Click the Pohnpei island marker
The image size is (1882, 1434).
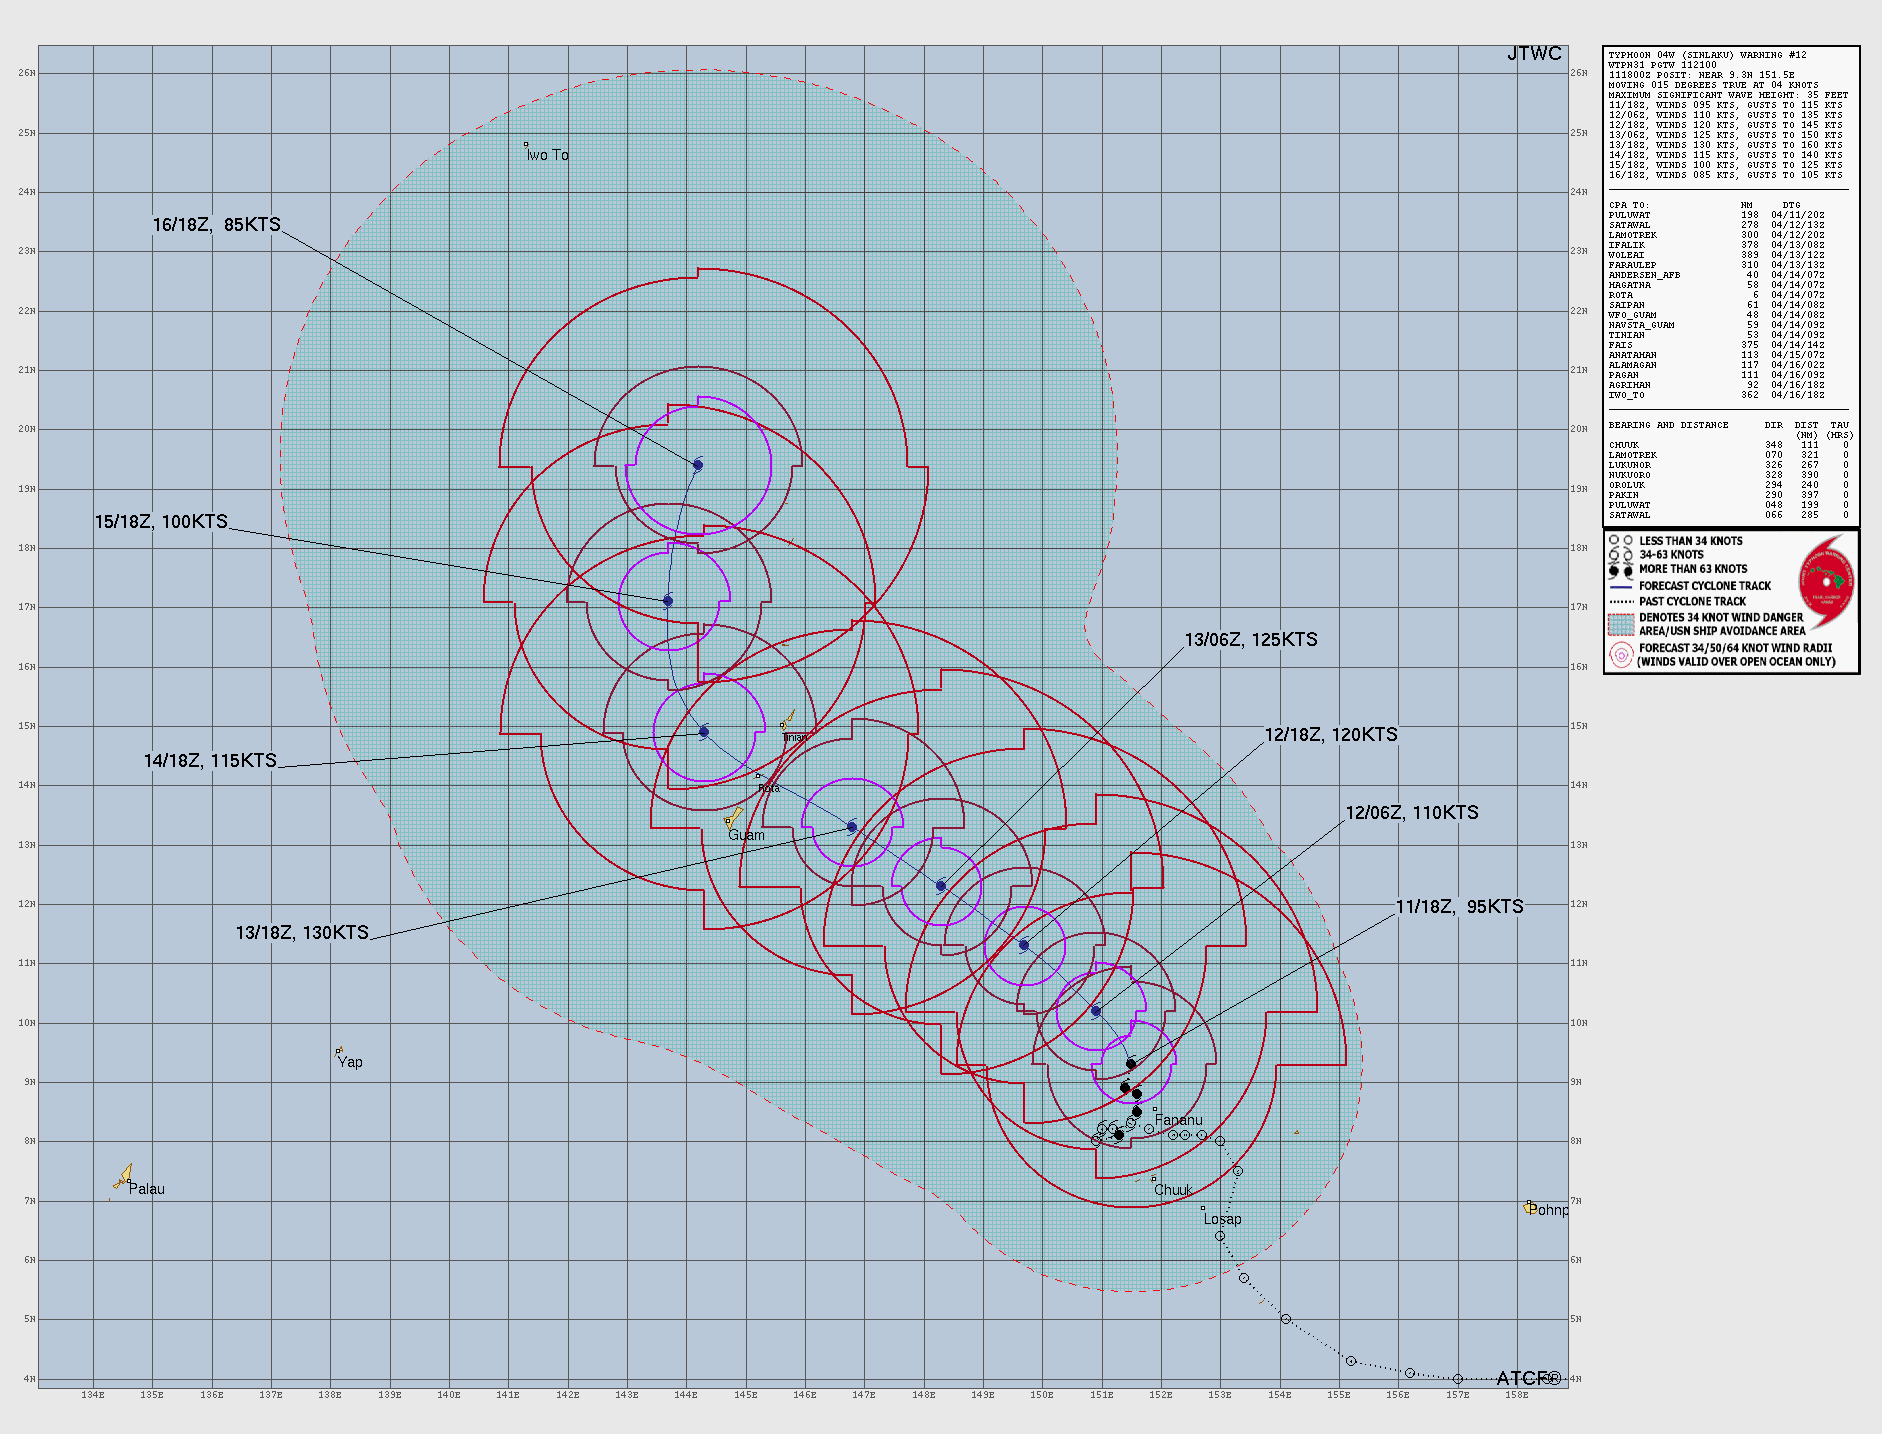click(x=1530, y=1207)
